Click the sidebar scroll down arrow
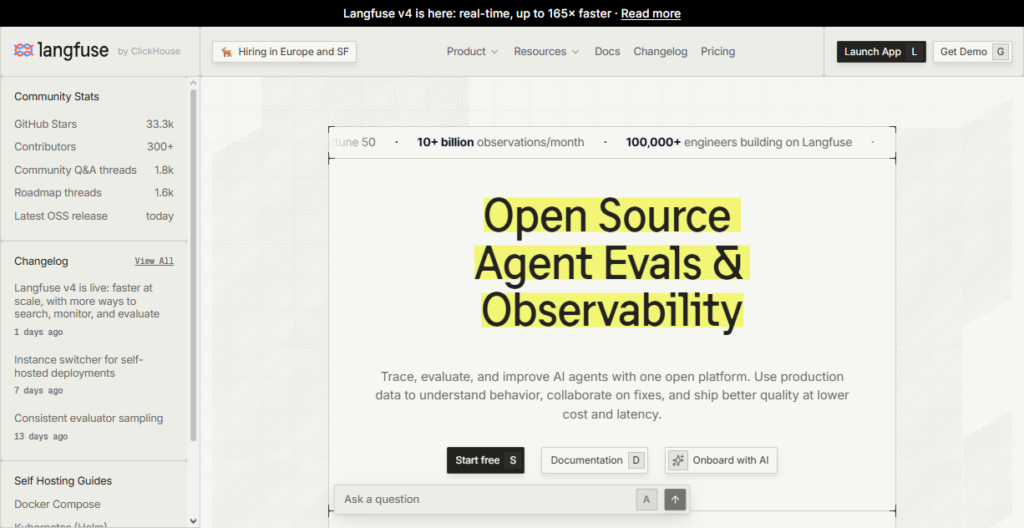 coord(193,521)
